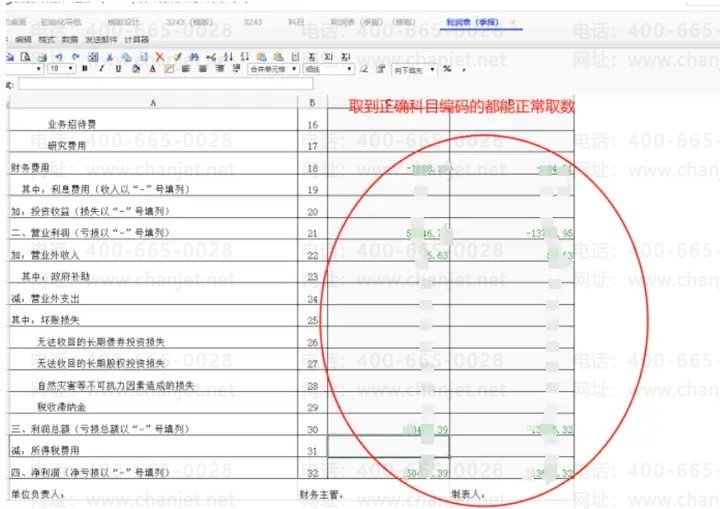Click the paste icon

click(x=143, y=57)
